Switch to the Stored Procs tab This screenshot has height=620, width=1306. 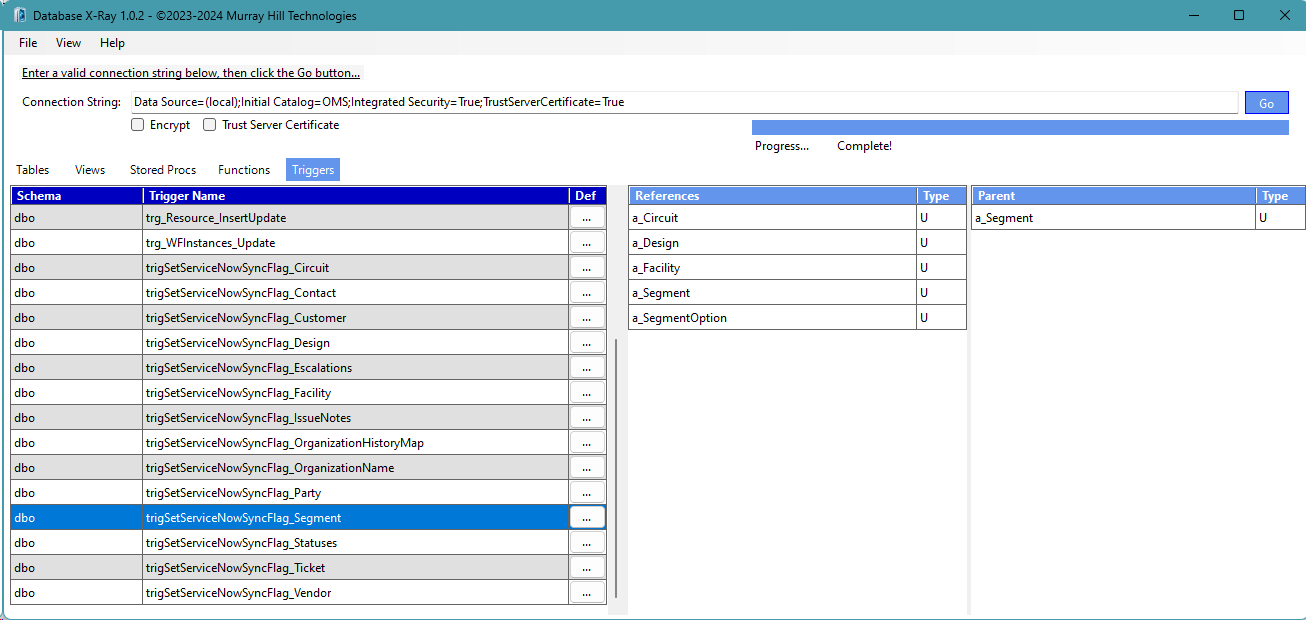[163, 170]
